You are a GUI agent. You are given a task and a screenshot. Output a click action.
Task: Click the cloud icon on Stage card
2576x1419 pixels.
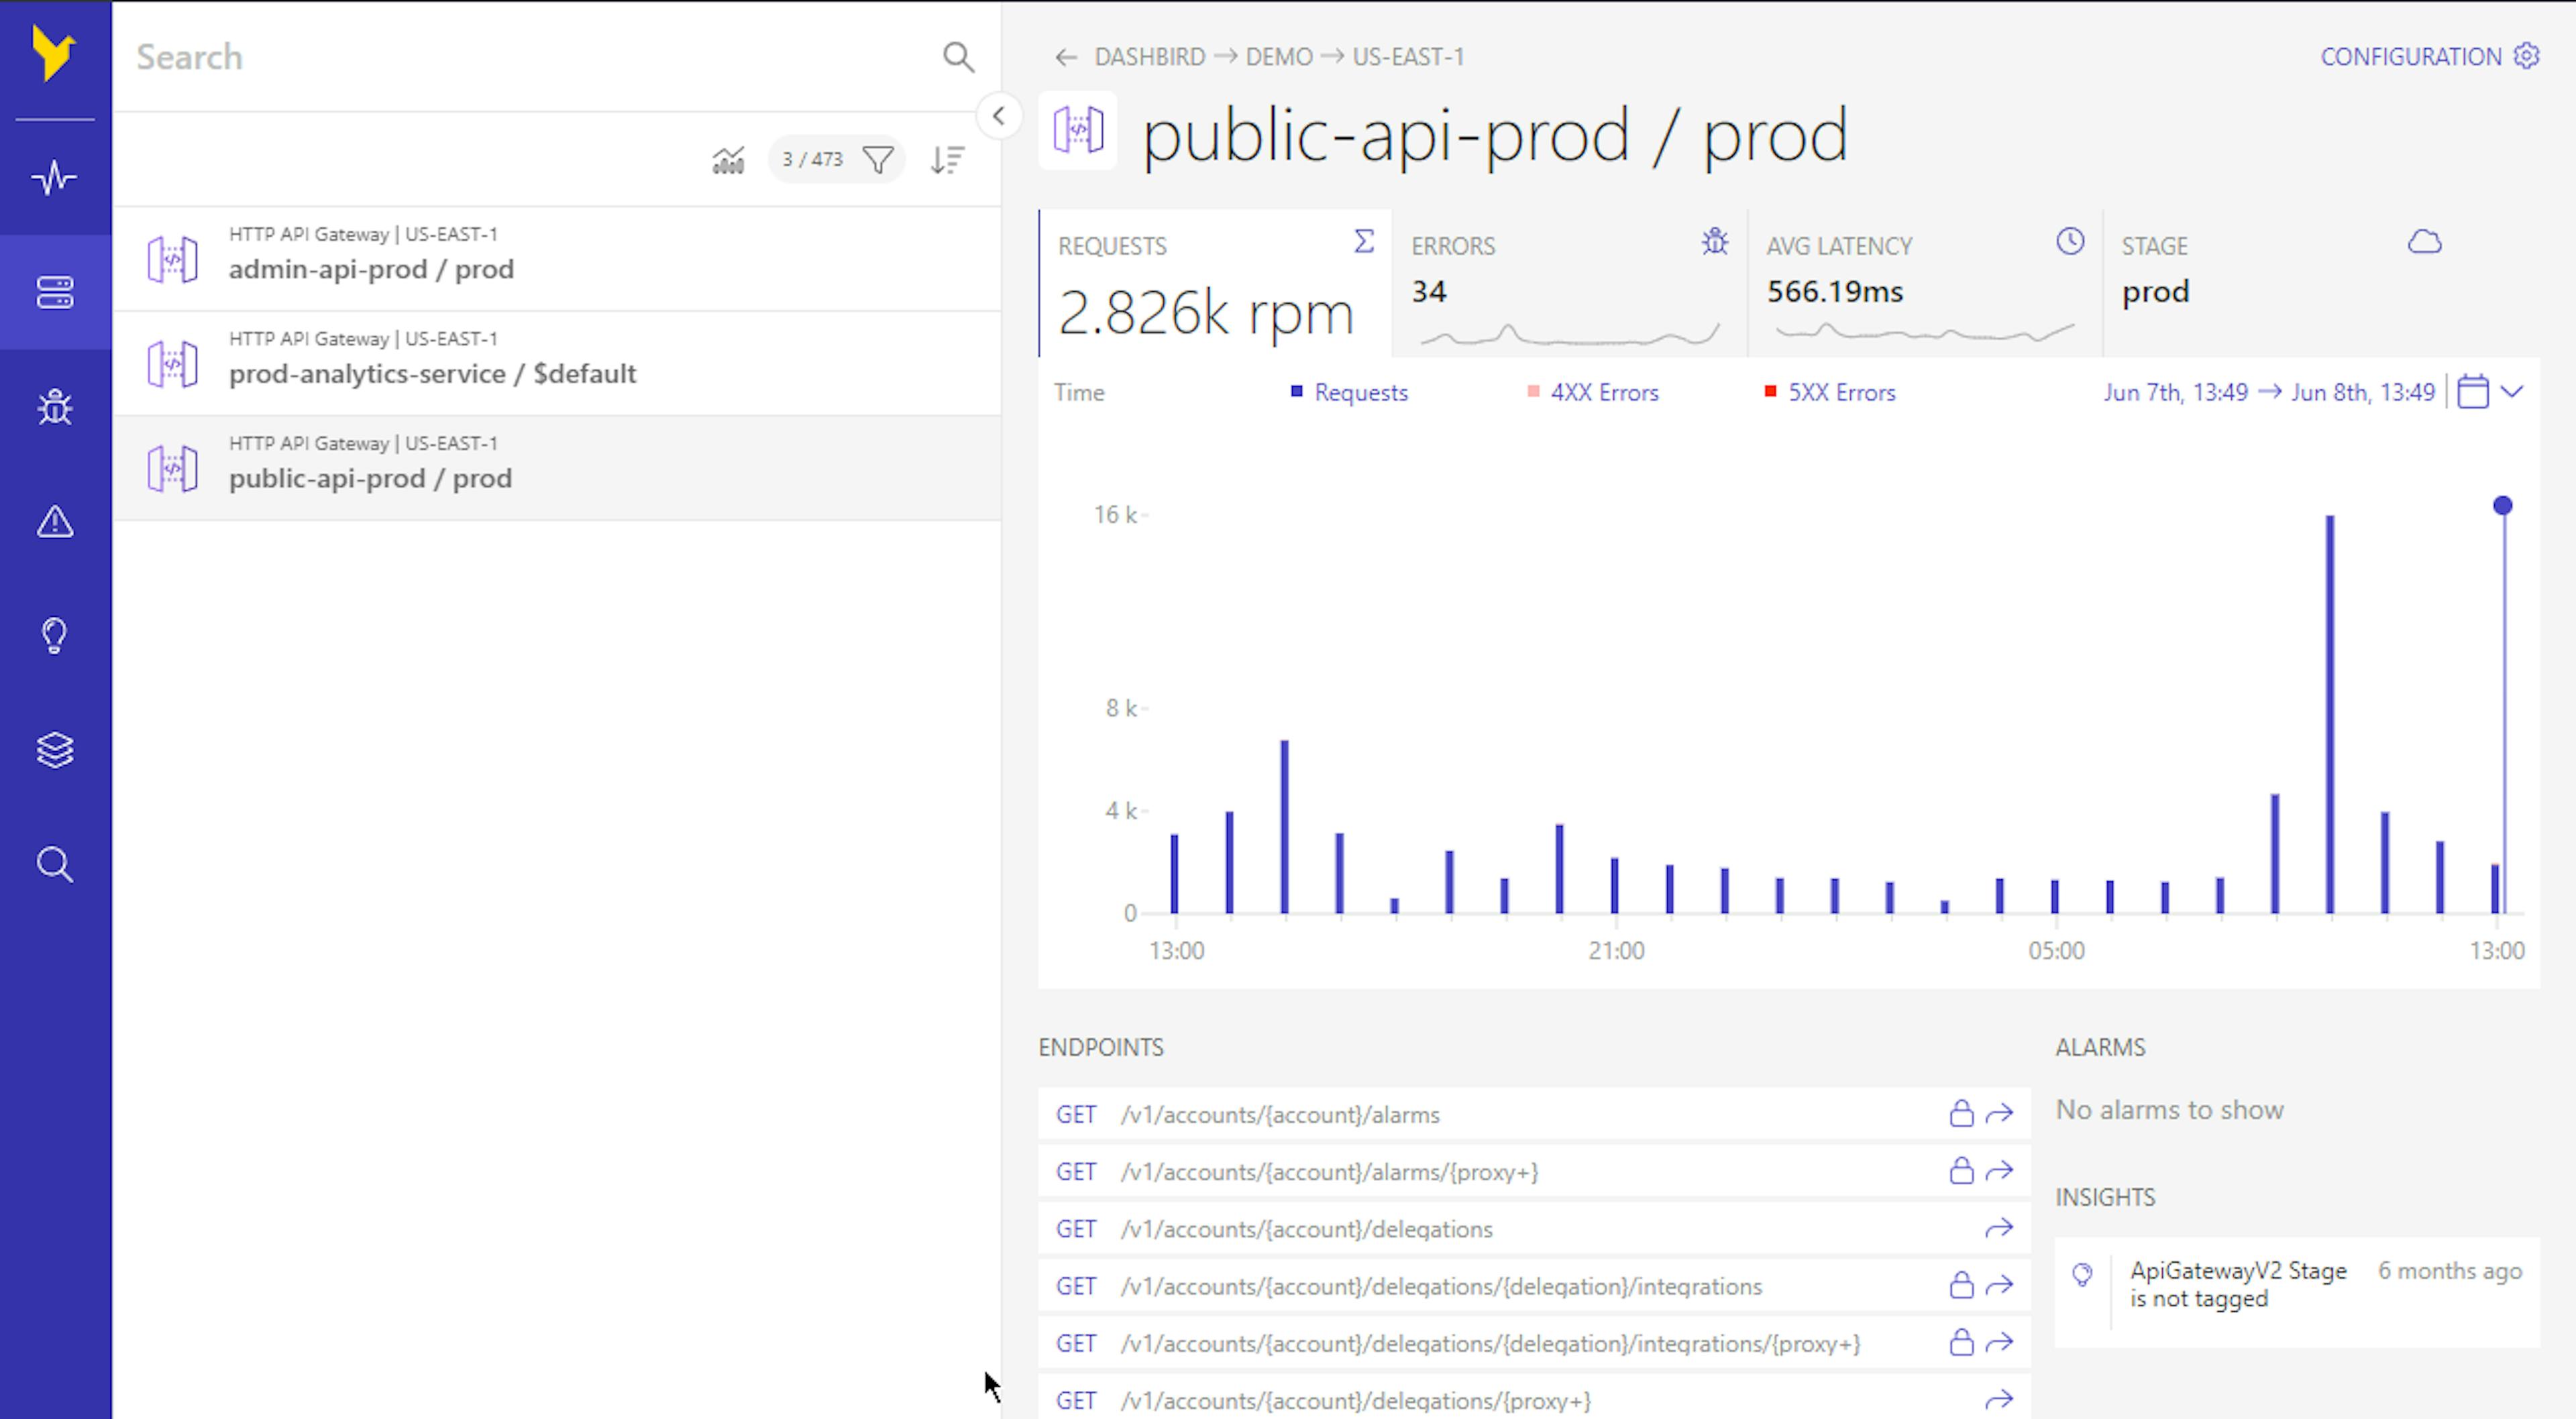point(2425,242)
